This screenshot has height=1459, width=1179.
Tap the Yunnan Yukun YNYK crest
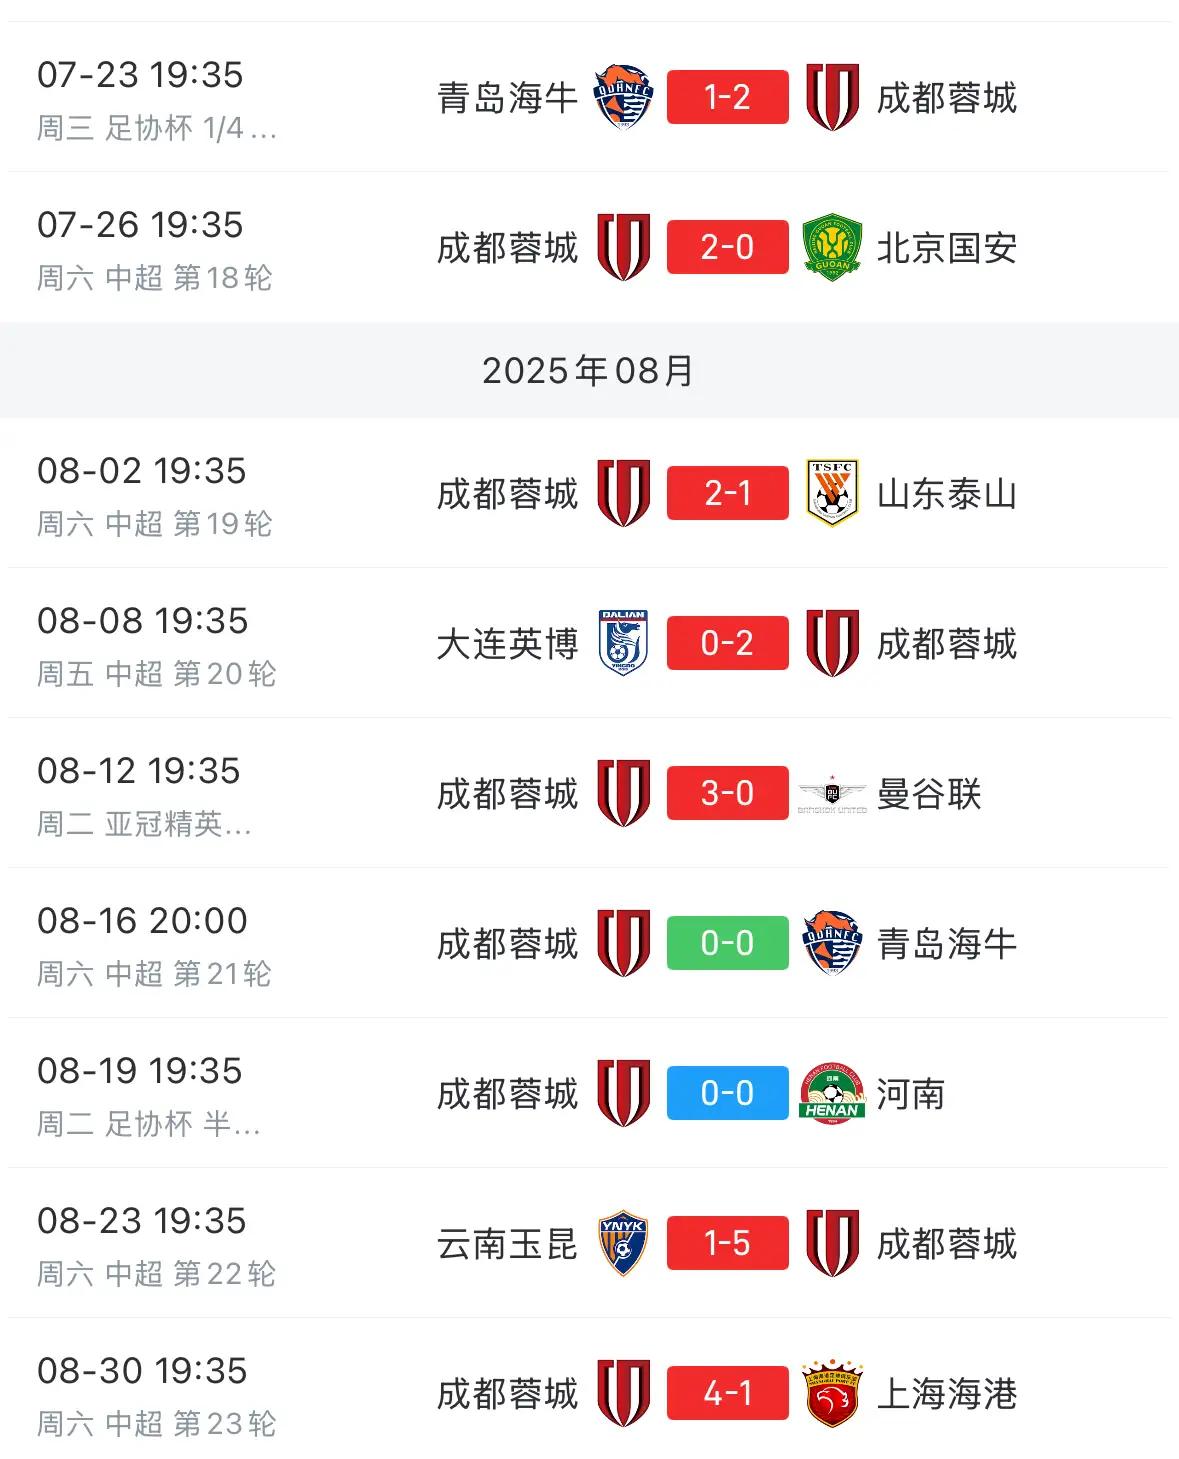click(624, 1243)
